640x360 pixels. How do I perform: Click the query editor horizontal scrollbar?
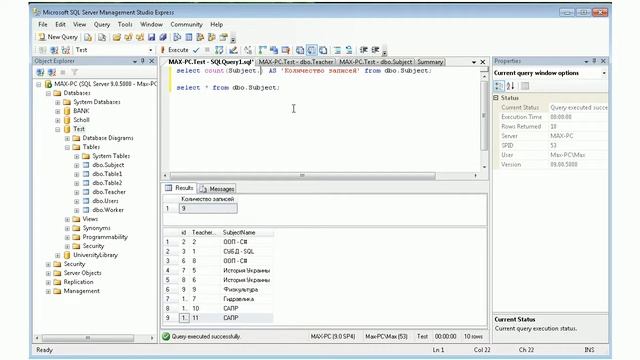click(302, 176)
